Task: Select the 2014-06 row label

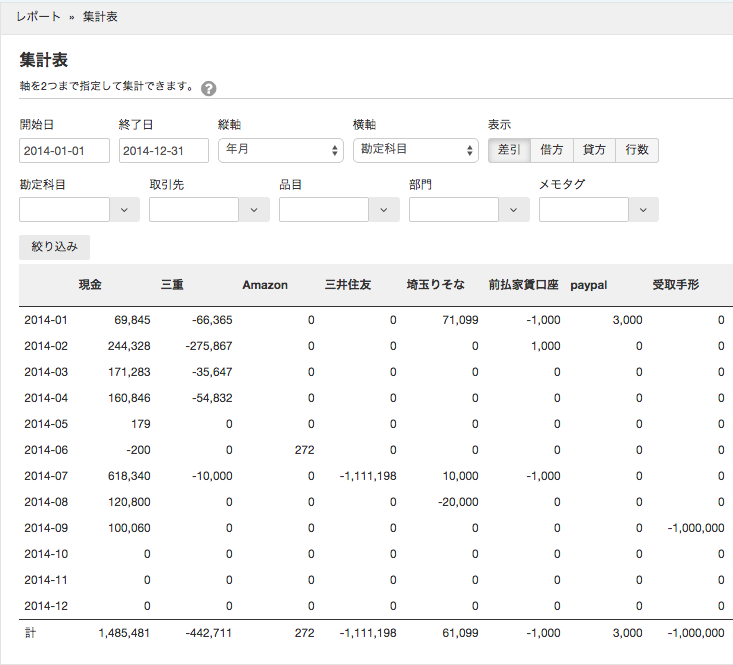Action: (46, 450)
